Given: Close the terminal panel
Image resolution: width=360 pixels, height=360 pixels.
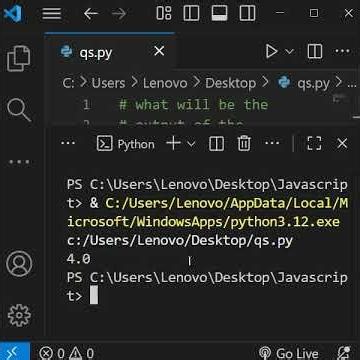Looking at the screenshot, I should [x=342, y=144].
